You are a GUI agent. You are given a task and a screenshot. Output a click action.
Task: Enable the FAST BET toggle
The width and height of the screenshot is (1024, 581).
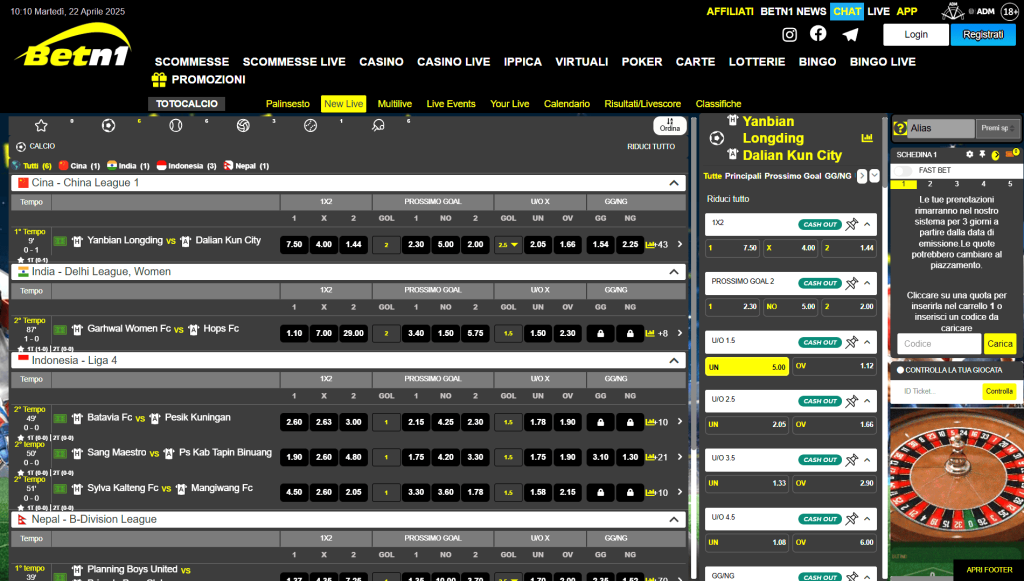(x=902, y=171)
